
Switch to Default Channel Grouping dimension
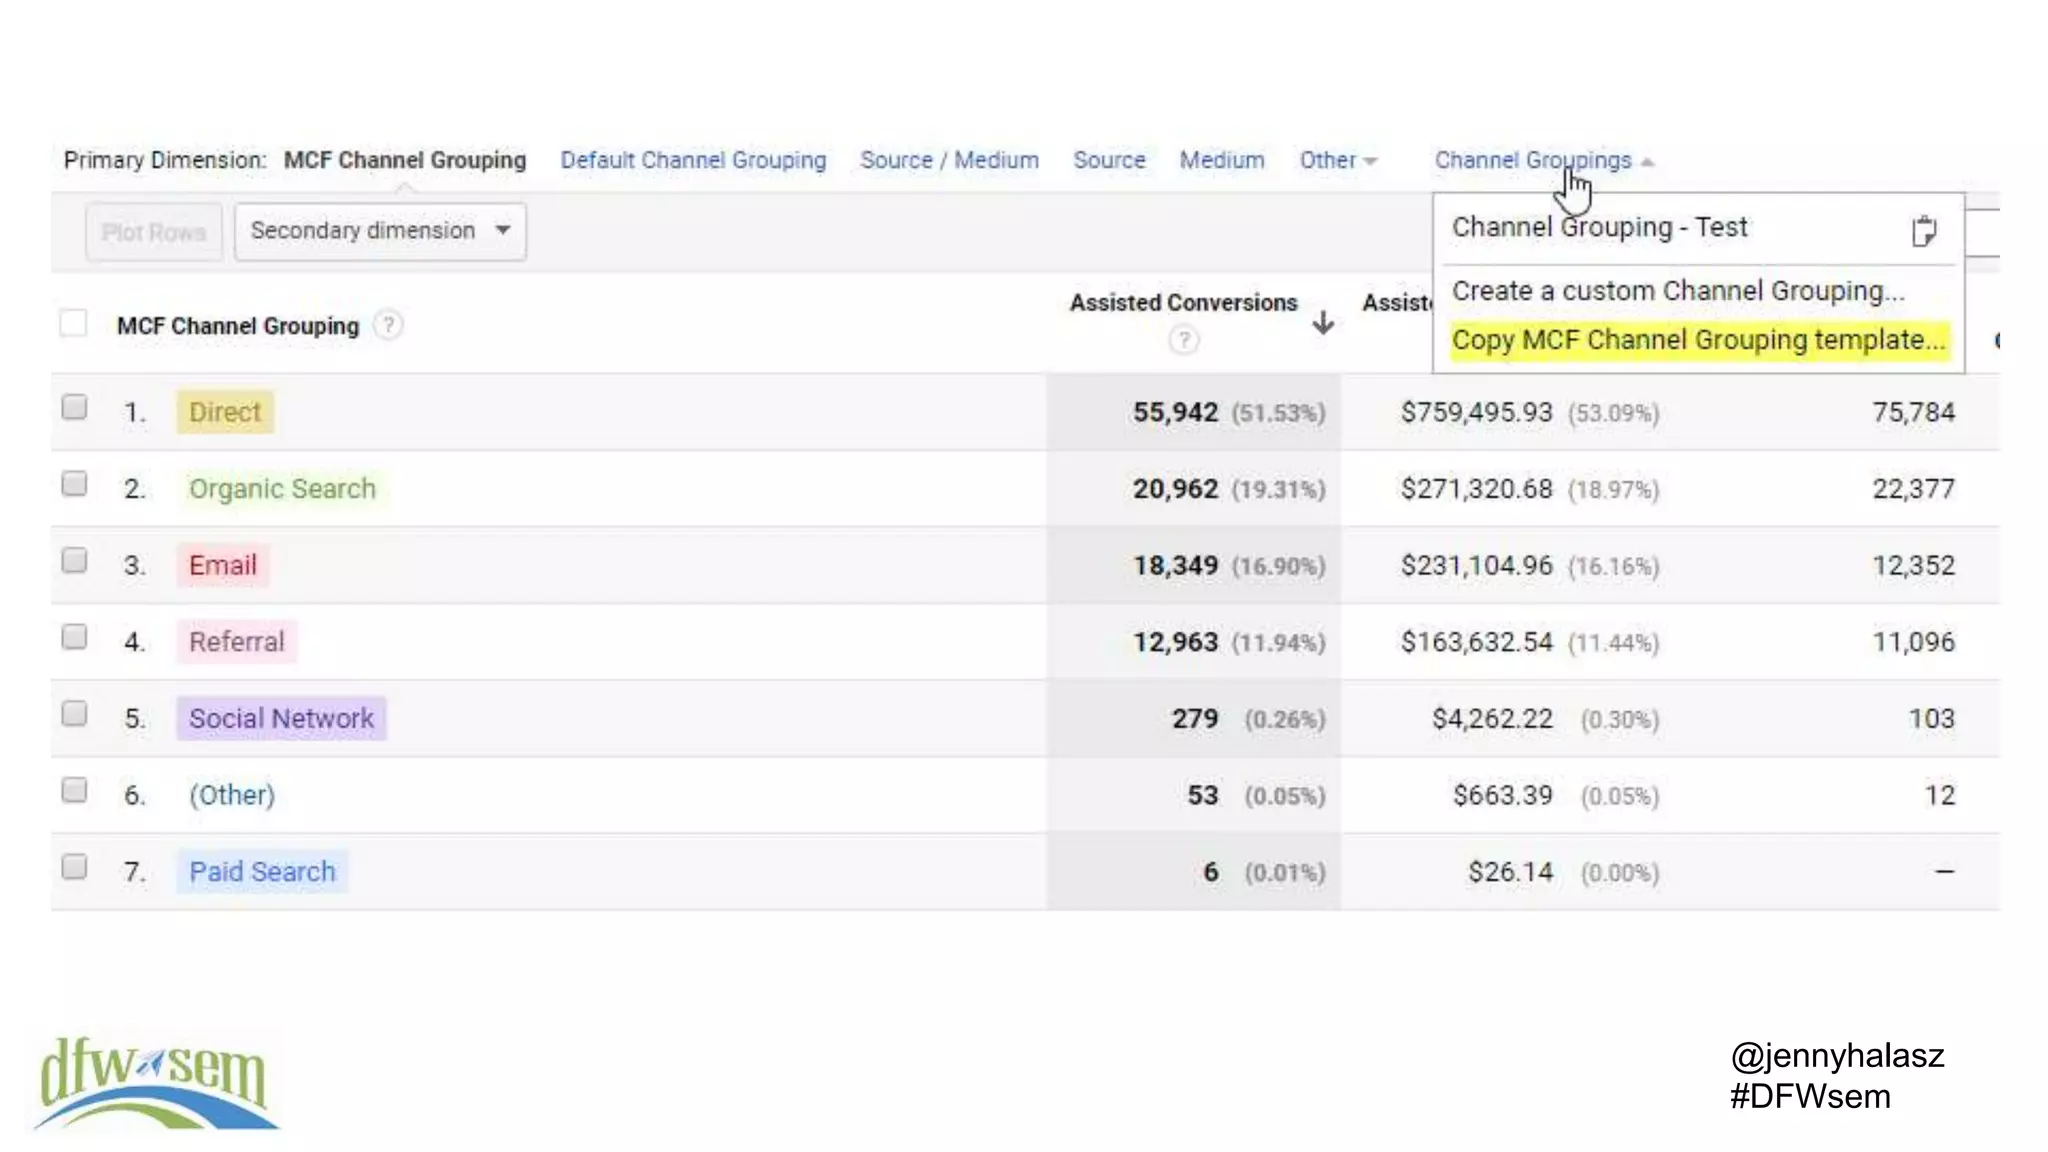click(x=693, y=160)
